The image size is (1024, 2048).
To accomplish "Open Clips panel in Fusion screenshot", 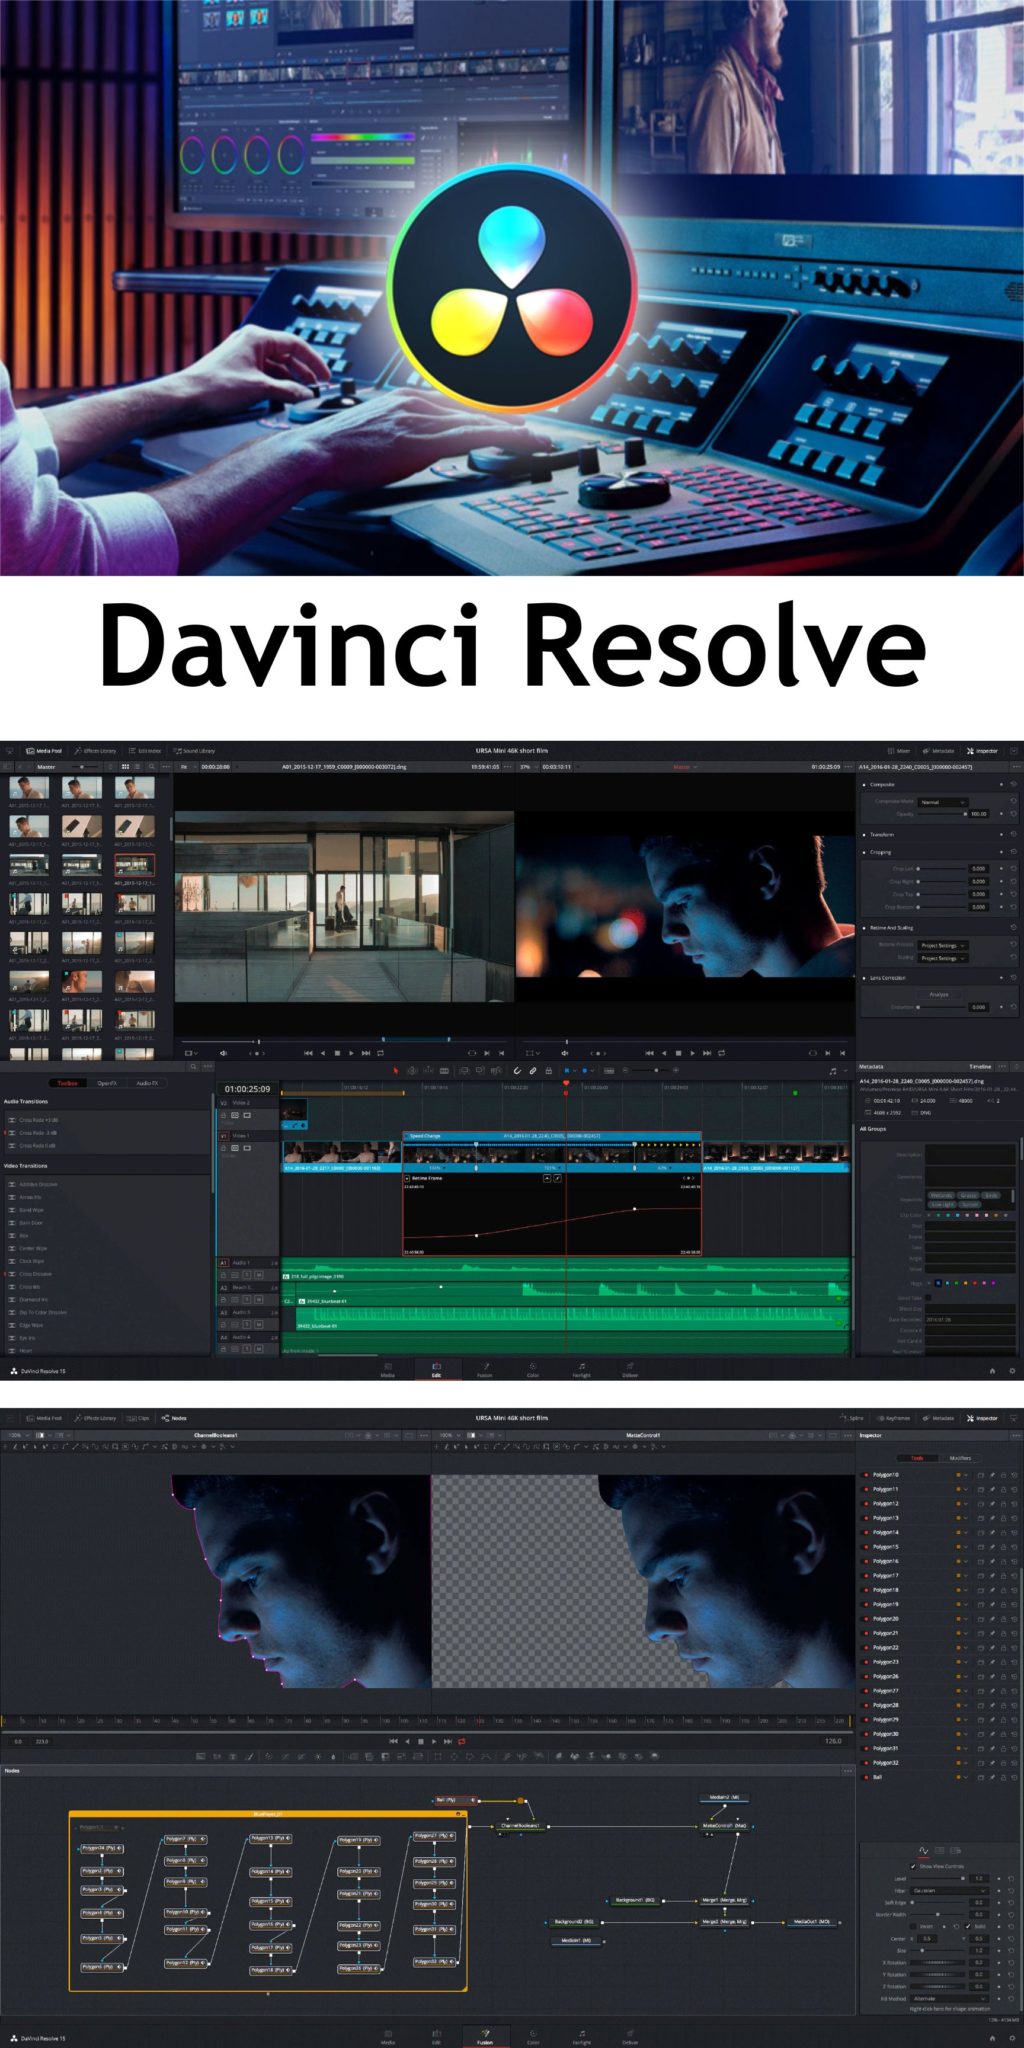I will pos(139,1418).
